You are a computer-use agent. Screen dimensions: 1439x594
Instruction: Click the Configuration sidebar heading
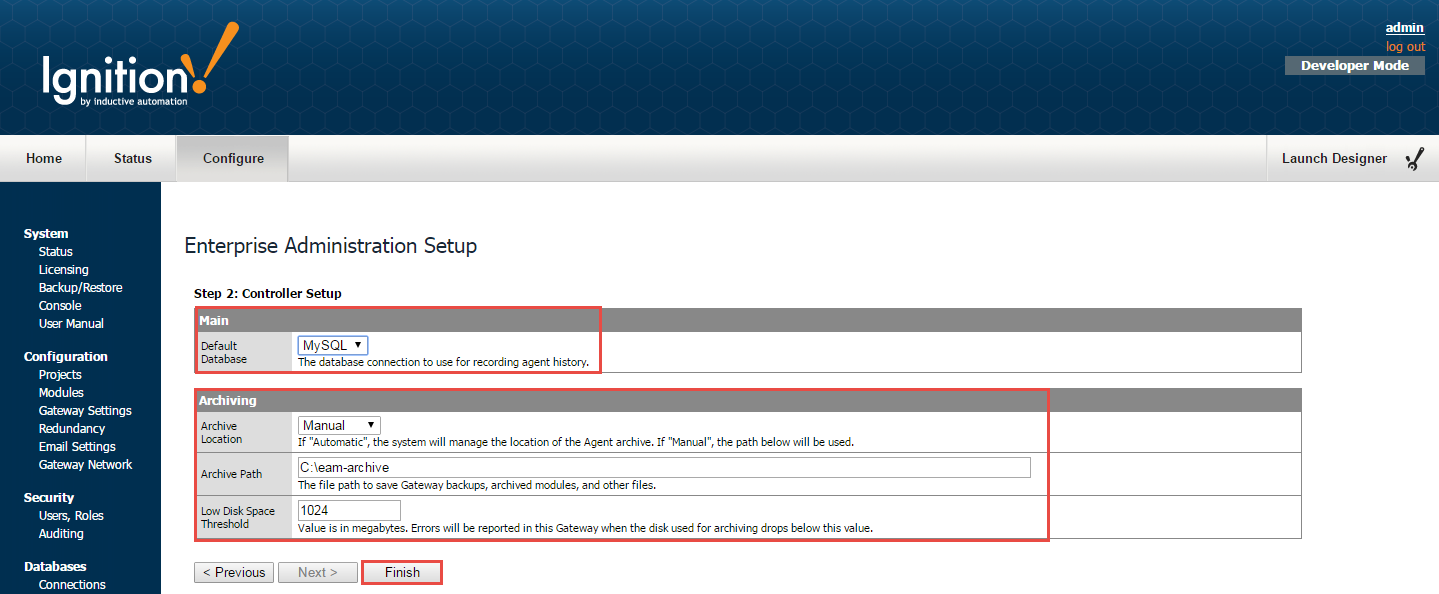point(65,356)
